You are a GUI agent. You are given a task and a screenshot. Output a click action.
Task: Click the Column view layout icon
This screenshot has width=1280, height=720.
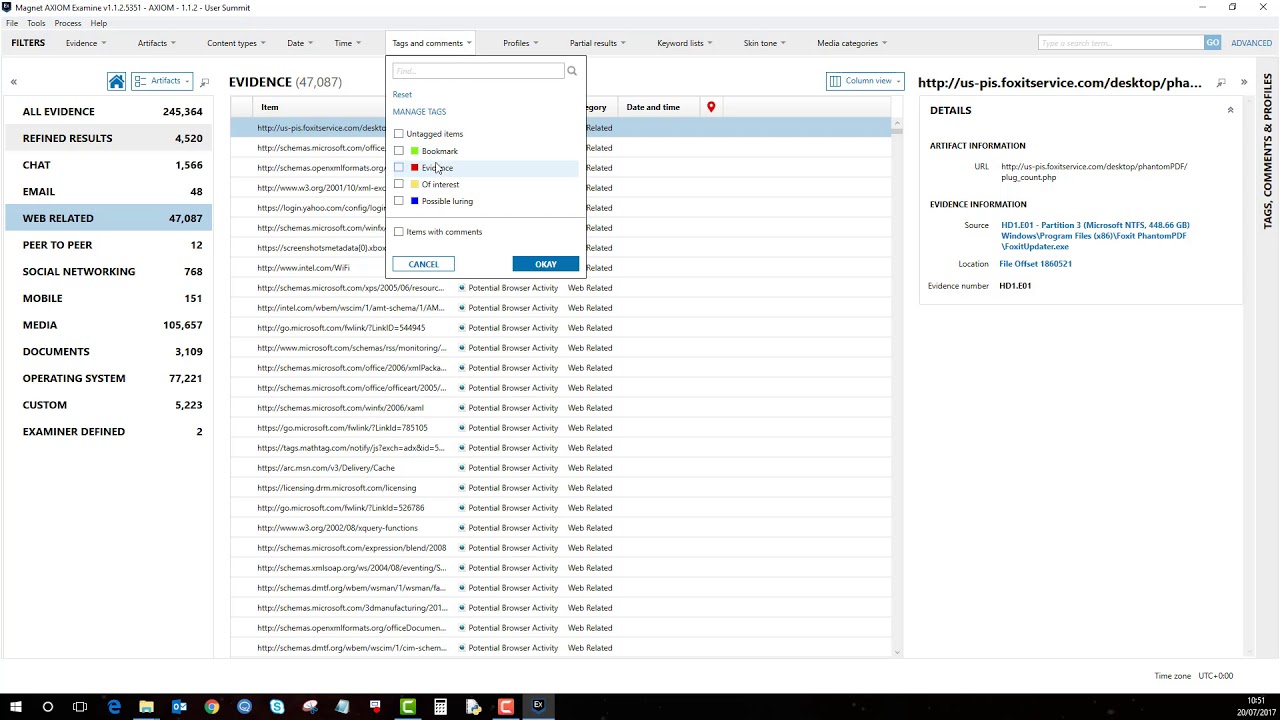[835, 81]
